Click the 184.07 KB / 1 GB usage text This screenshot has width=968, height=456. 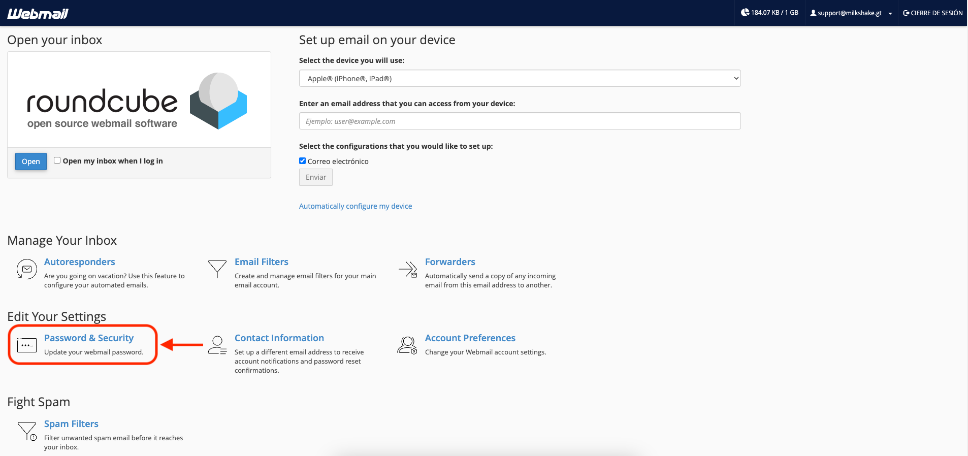tap(774, 13)
